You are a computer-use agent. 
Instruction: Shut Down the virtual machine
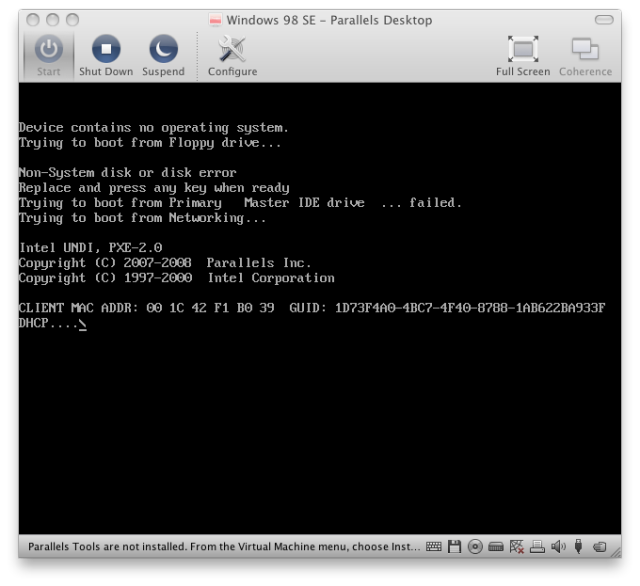pyautogui.click(x=106, y=56)
